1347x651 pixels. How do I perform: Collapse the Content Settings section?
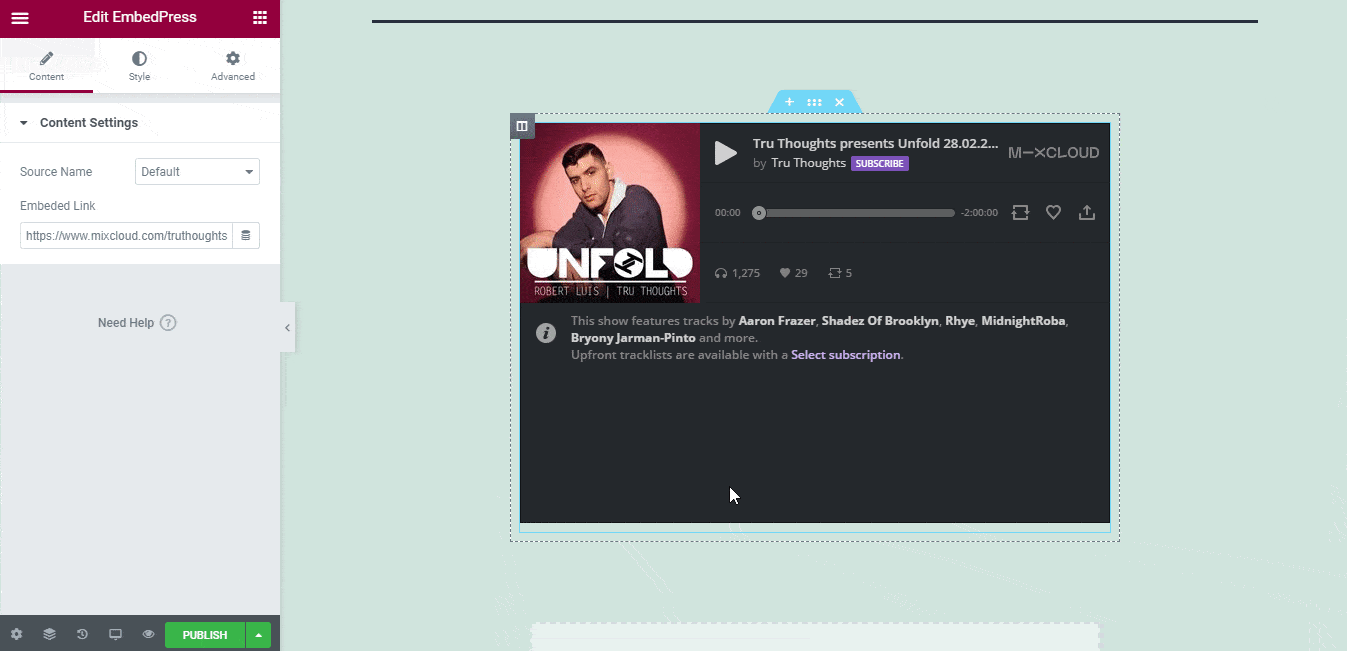pos(140,123)
